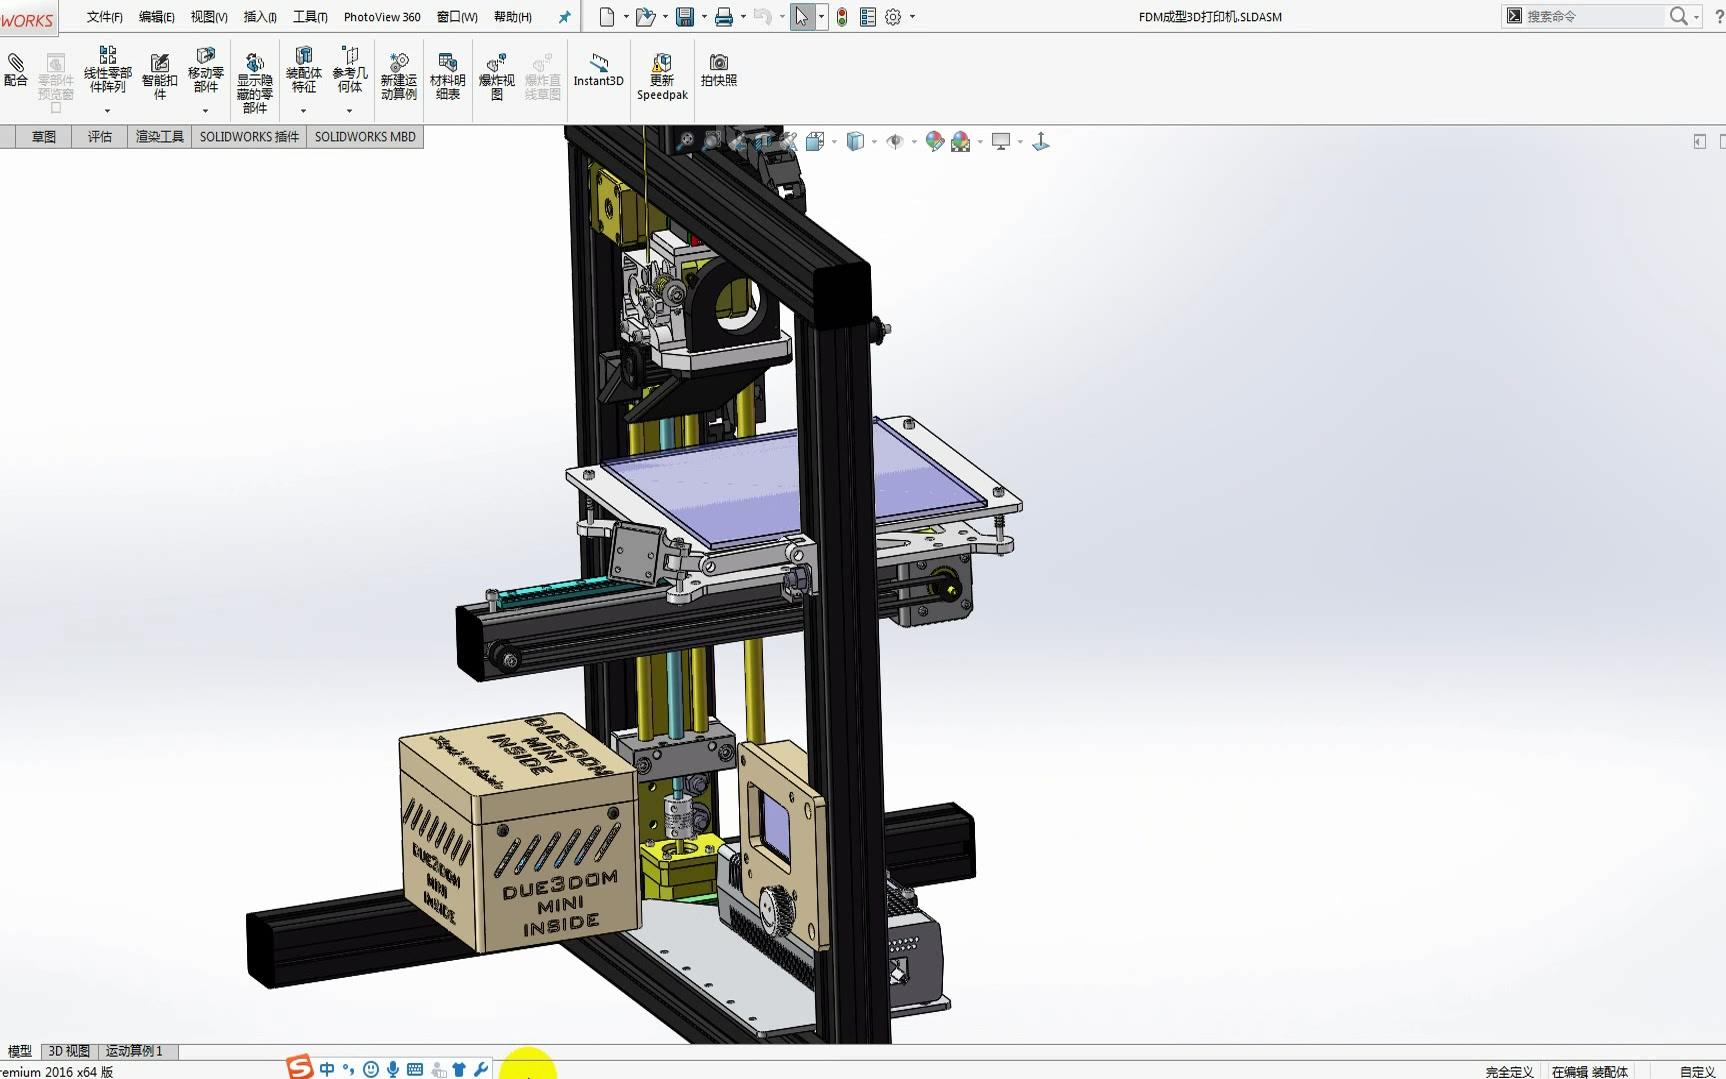Expand Options gear dropdown arrow

(x=912, y=17)
